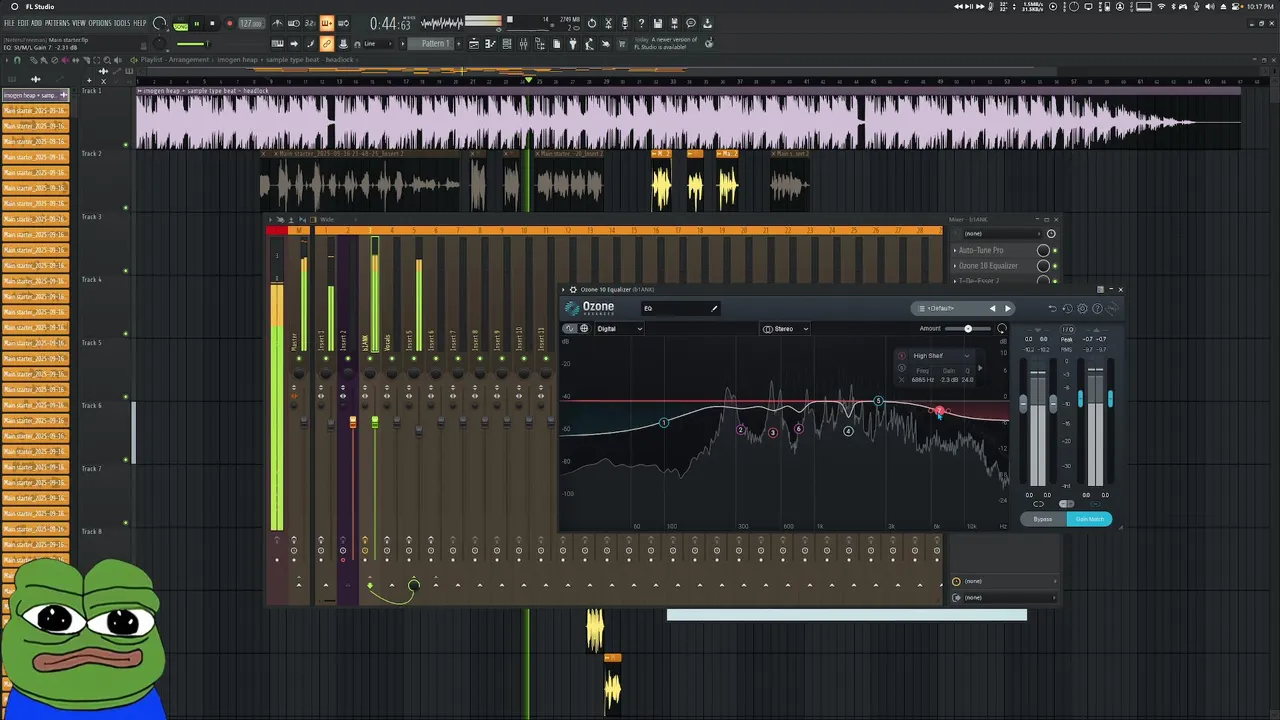Arm the record button
The width and height of the screenshot is (1280, 720).
230,23
